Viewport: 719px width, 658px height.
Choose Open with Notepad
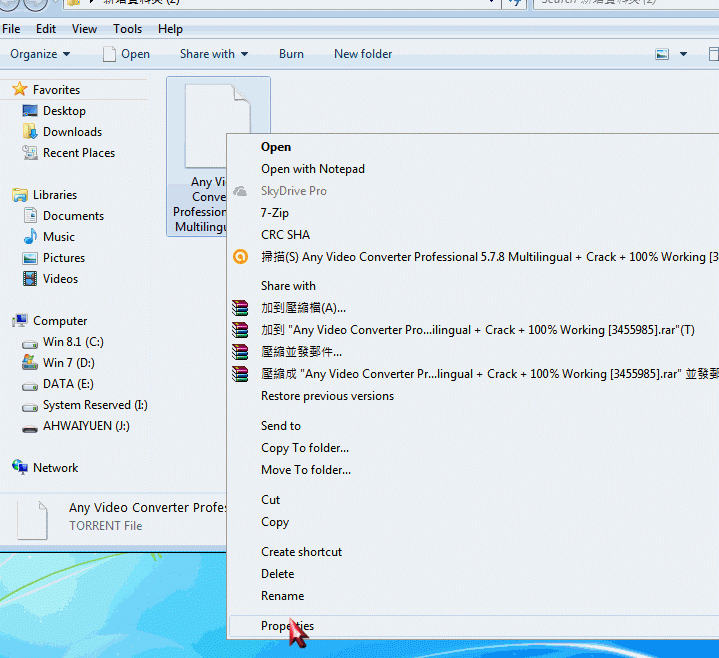pyautogui.click(x=474, y=169)
